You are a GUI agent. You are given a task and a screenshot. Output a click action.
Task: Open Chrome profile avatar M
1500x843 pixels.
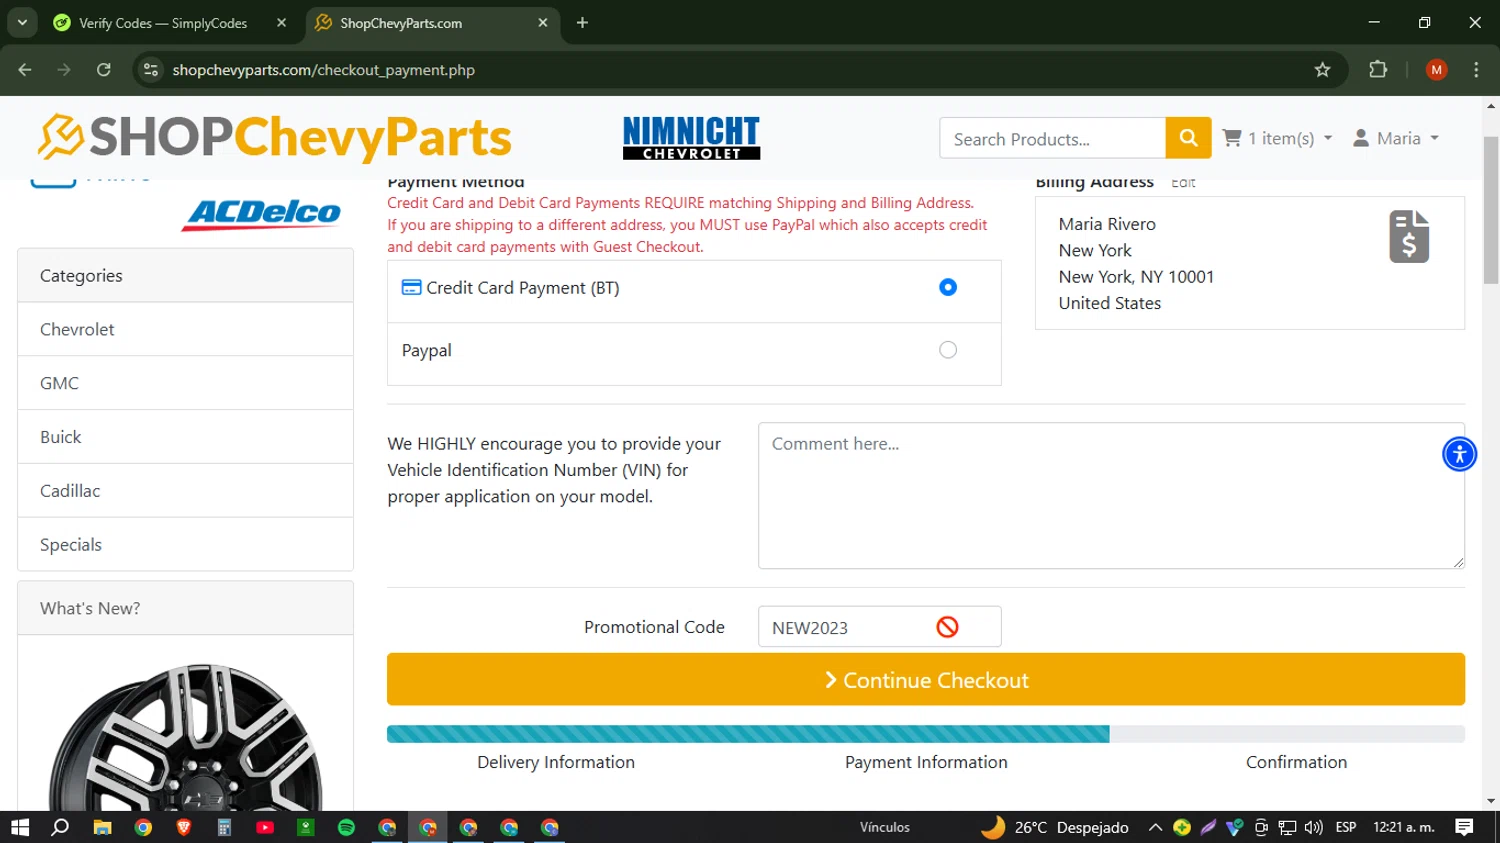[x=1436, y=70]
